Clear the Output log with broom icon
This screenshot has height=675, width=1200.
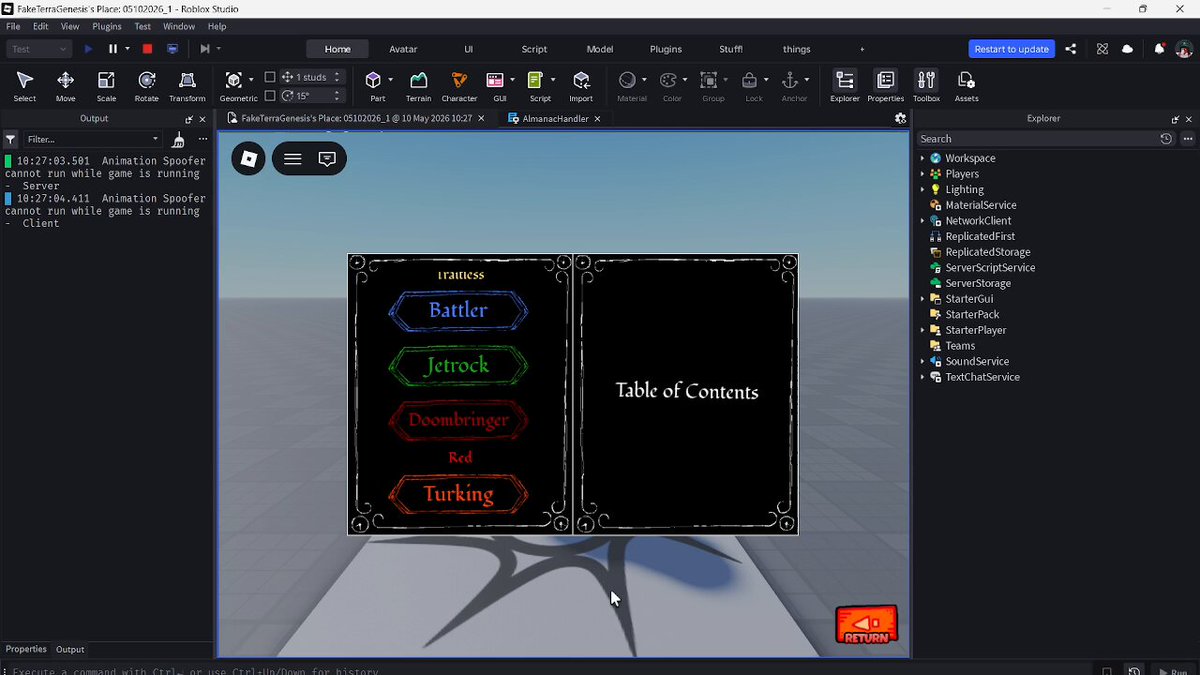click(178, 139)
